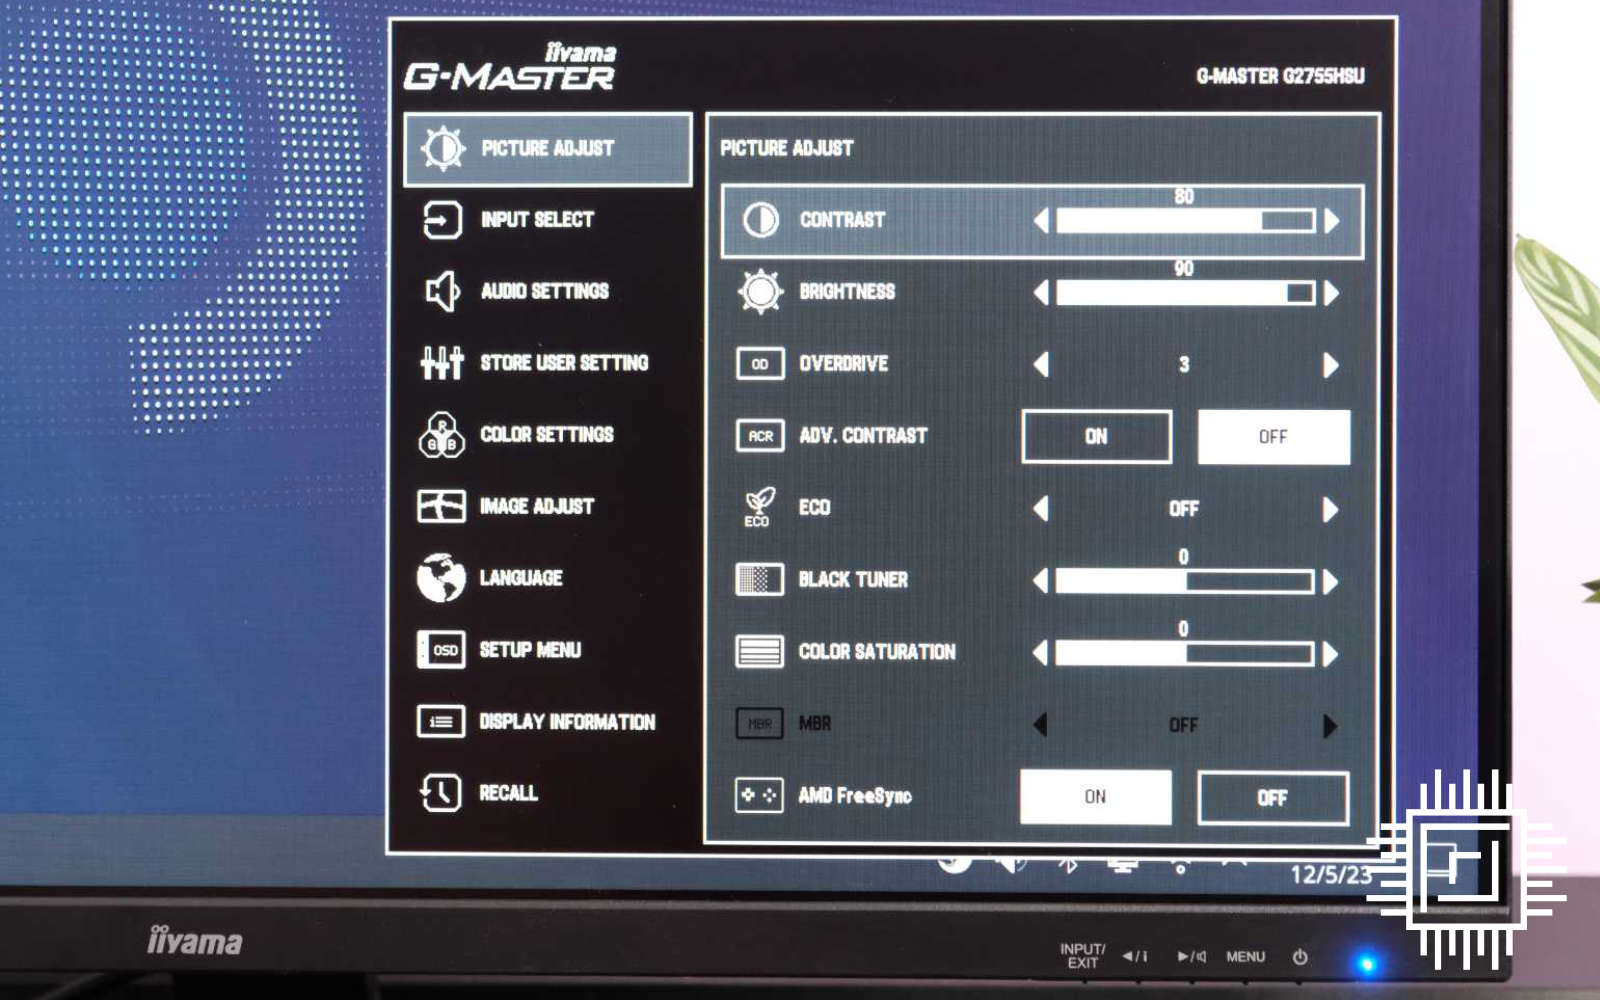Click the Contrast slider bar
1600x1000 pixels.
click(1186, 221)
